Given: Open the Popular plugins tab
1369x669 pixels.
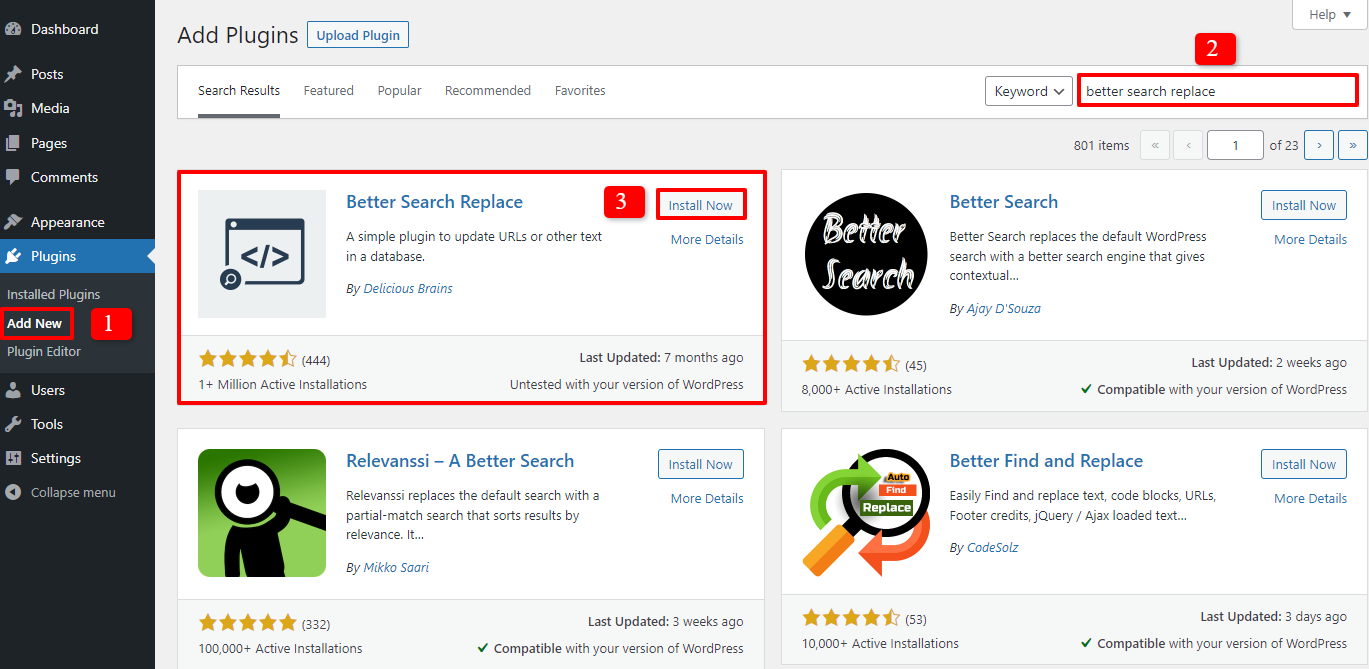Looking at the screenshot, I should coord(399,90).
